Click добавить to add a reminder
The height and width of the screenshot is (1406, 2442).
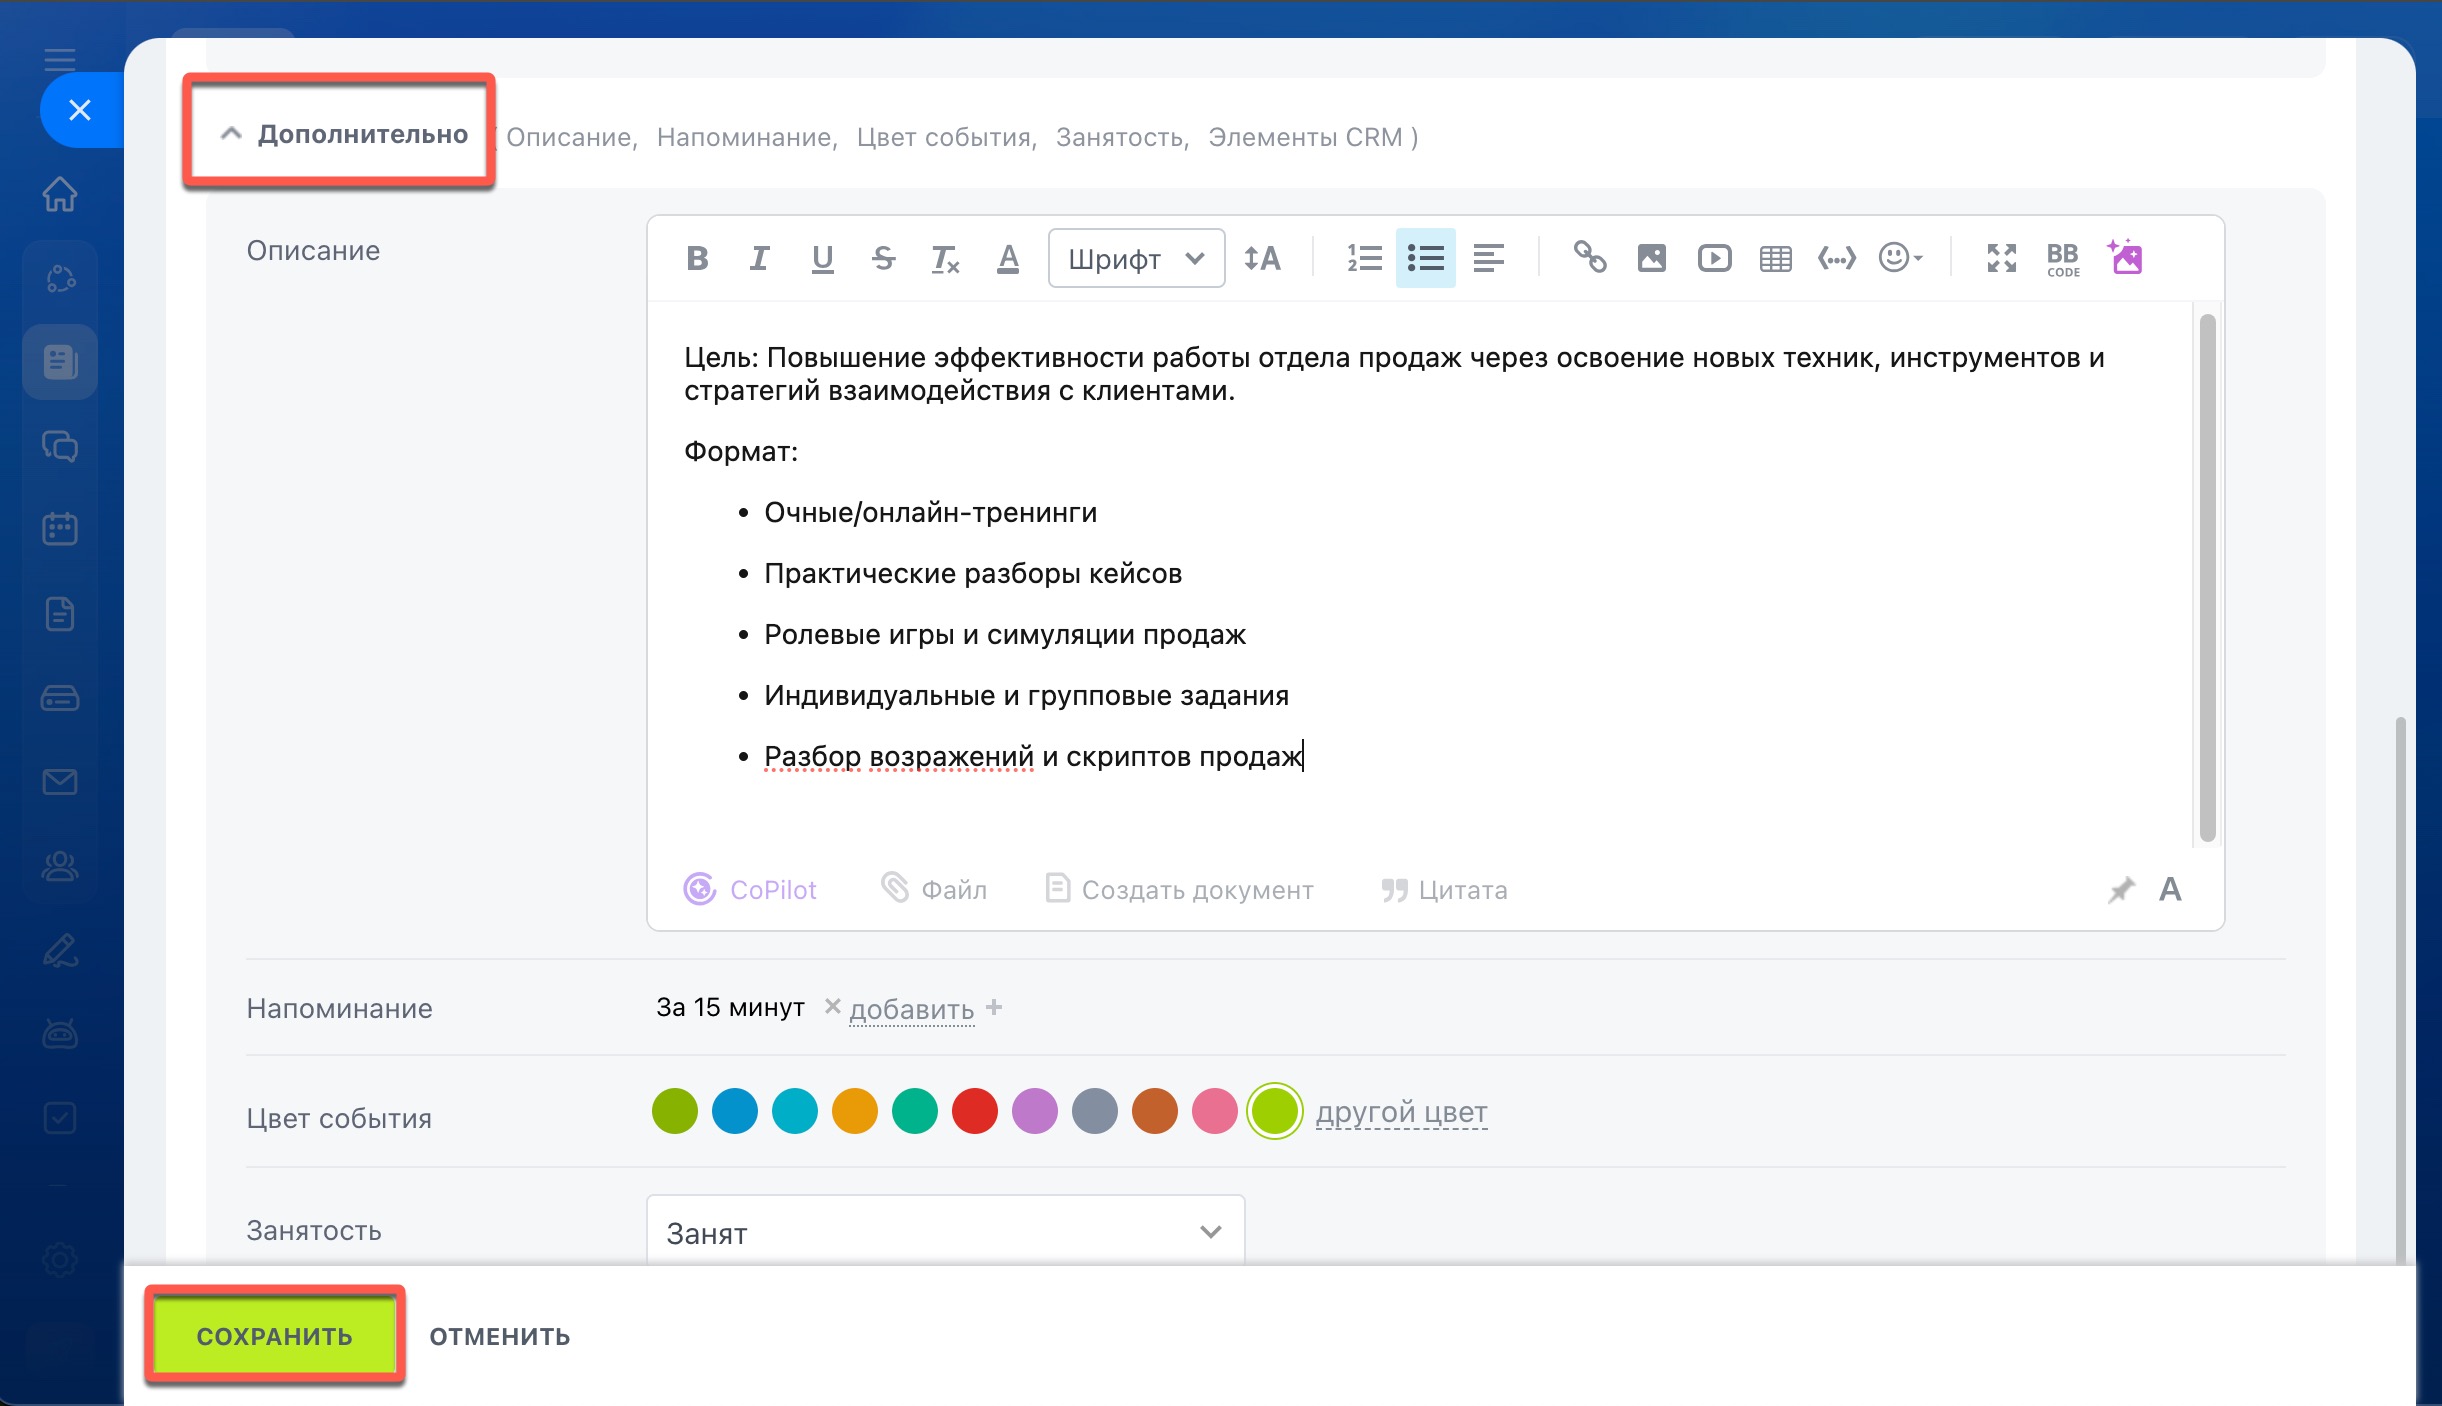[911, 1009]
